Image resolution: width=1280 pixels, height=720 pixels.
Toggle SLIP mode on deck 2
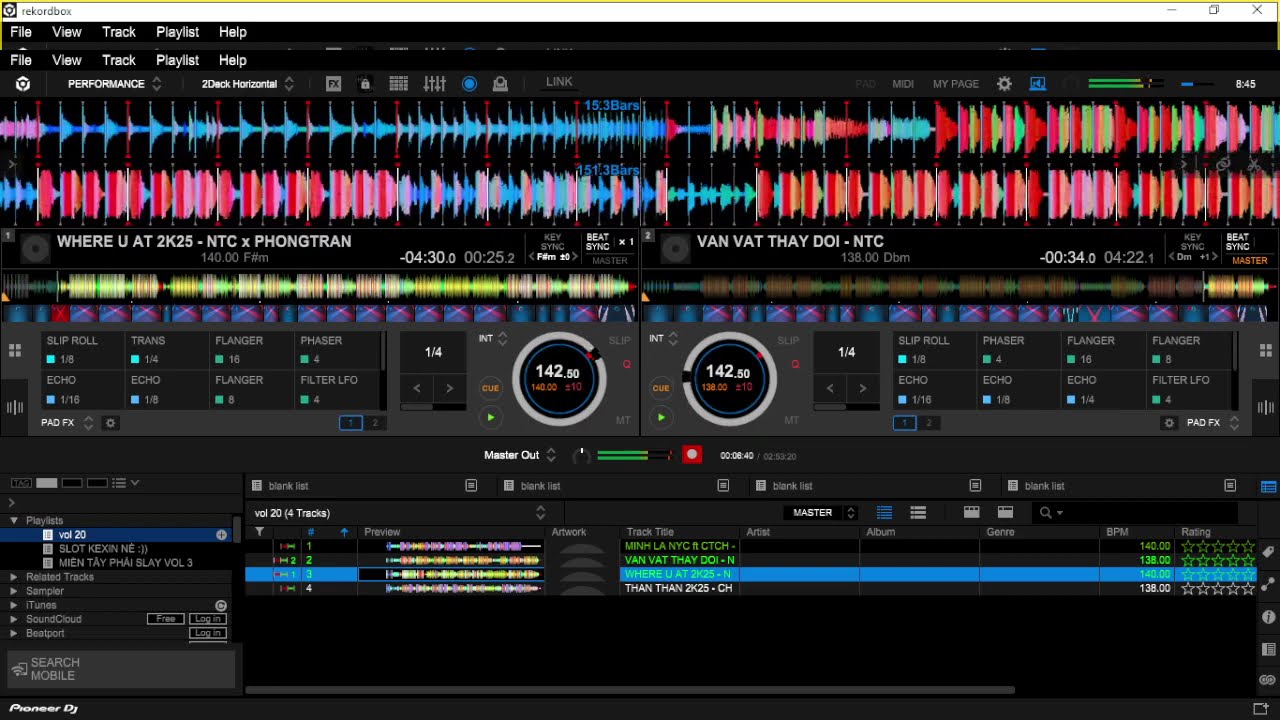coord(788,340)
